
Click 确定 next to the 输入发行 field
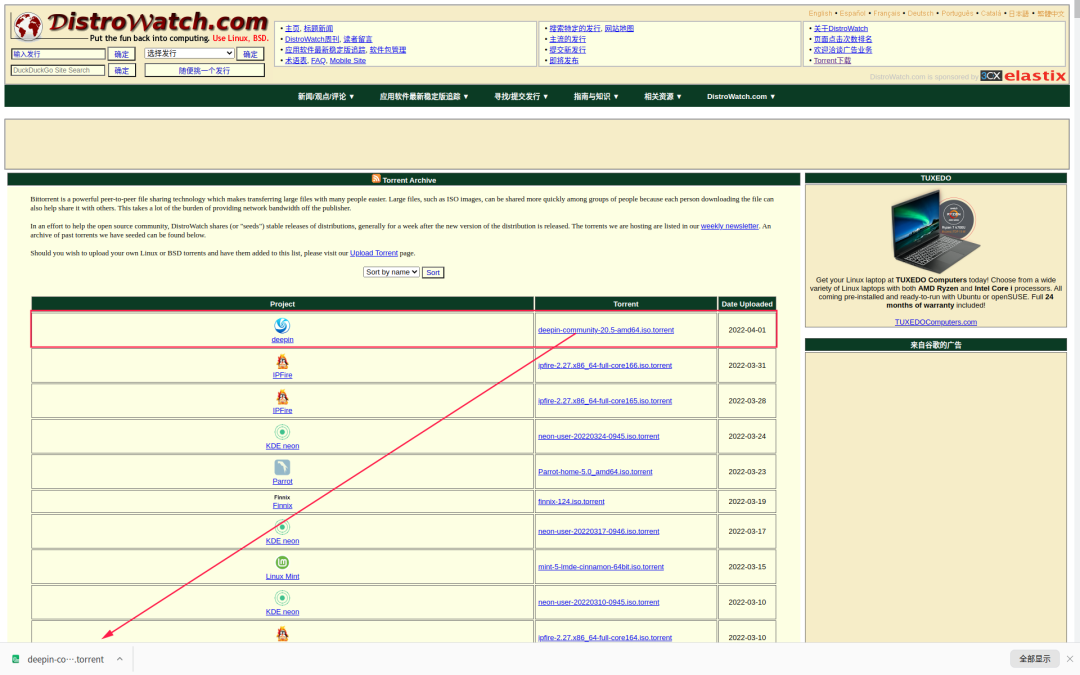(x=121, y=54)
